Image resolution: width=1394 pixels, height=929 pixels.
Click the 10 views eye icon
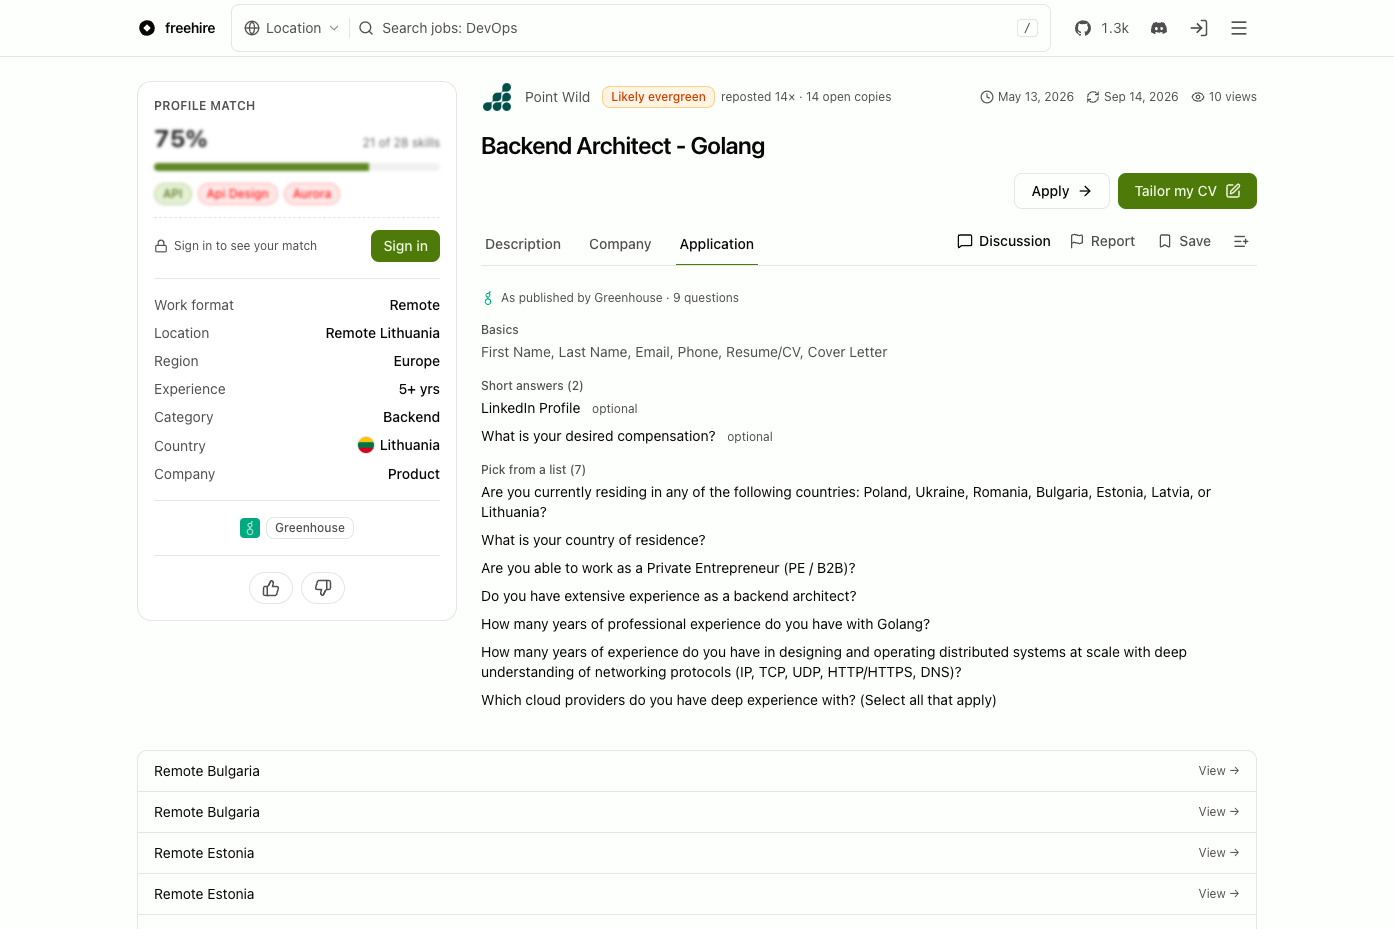coord(1198,97)
